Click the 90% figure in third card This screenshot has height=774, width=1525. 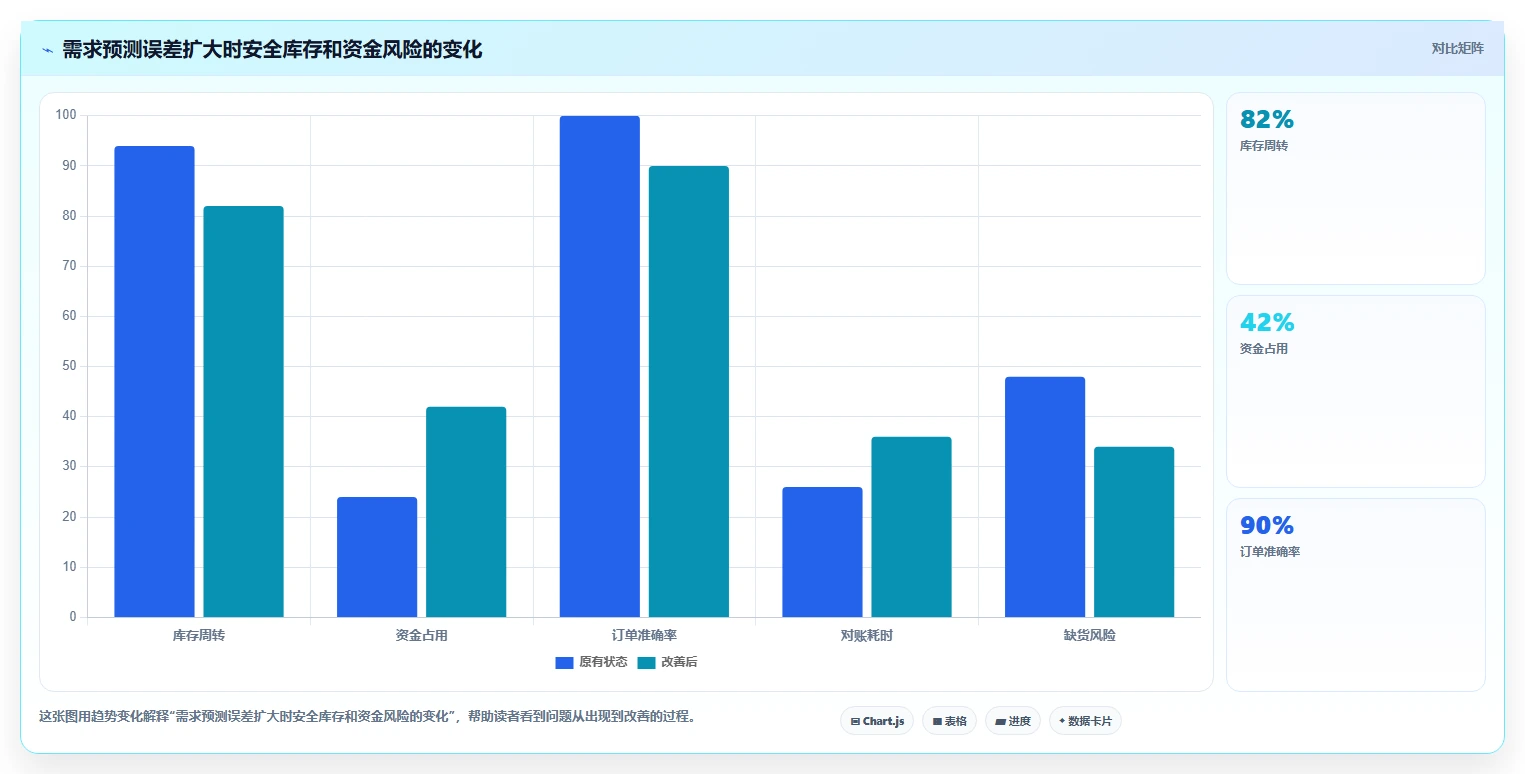(x=1267, y=525)
